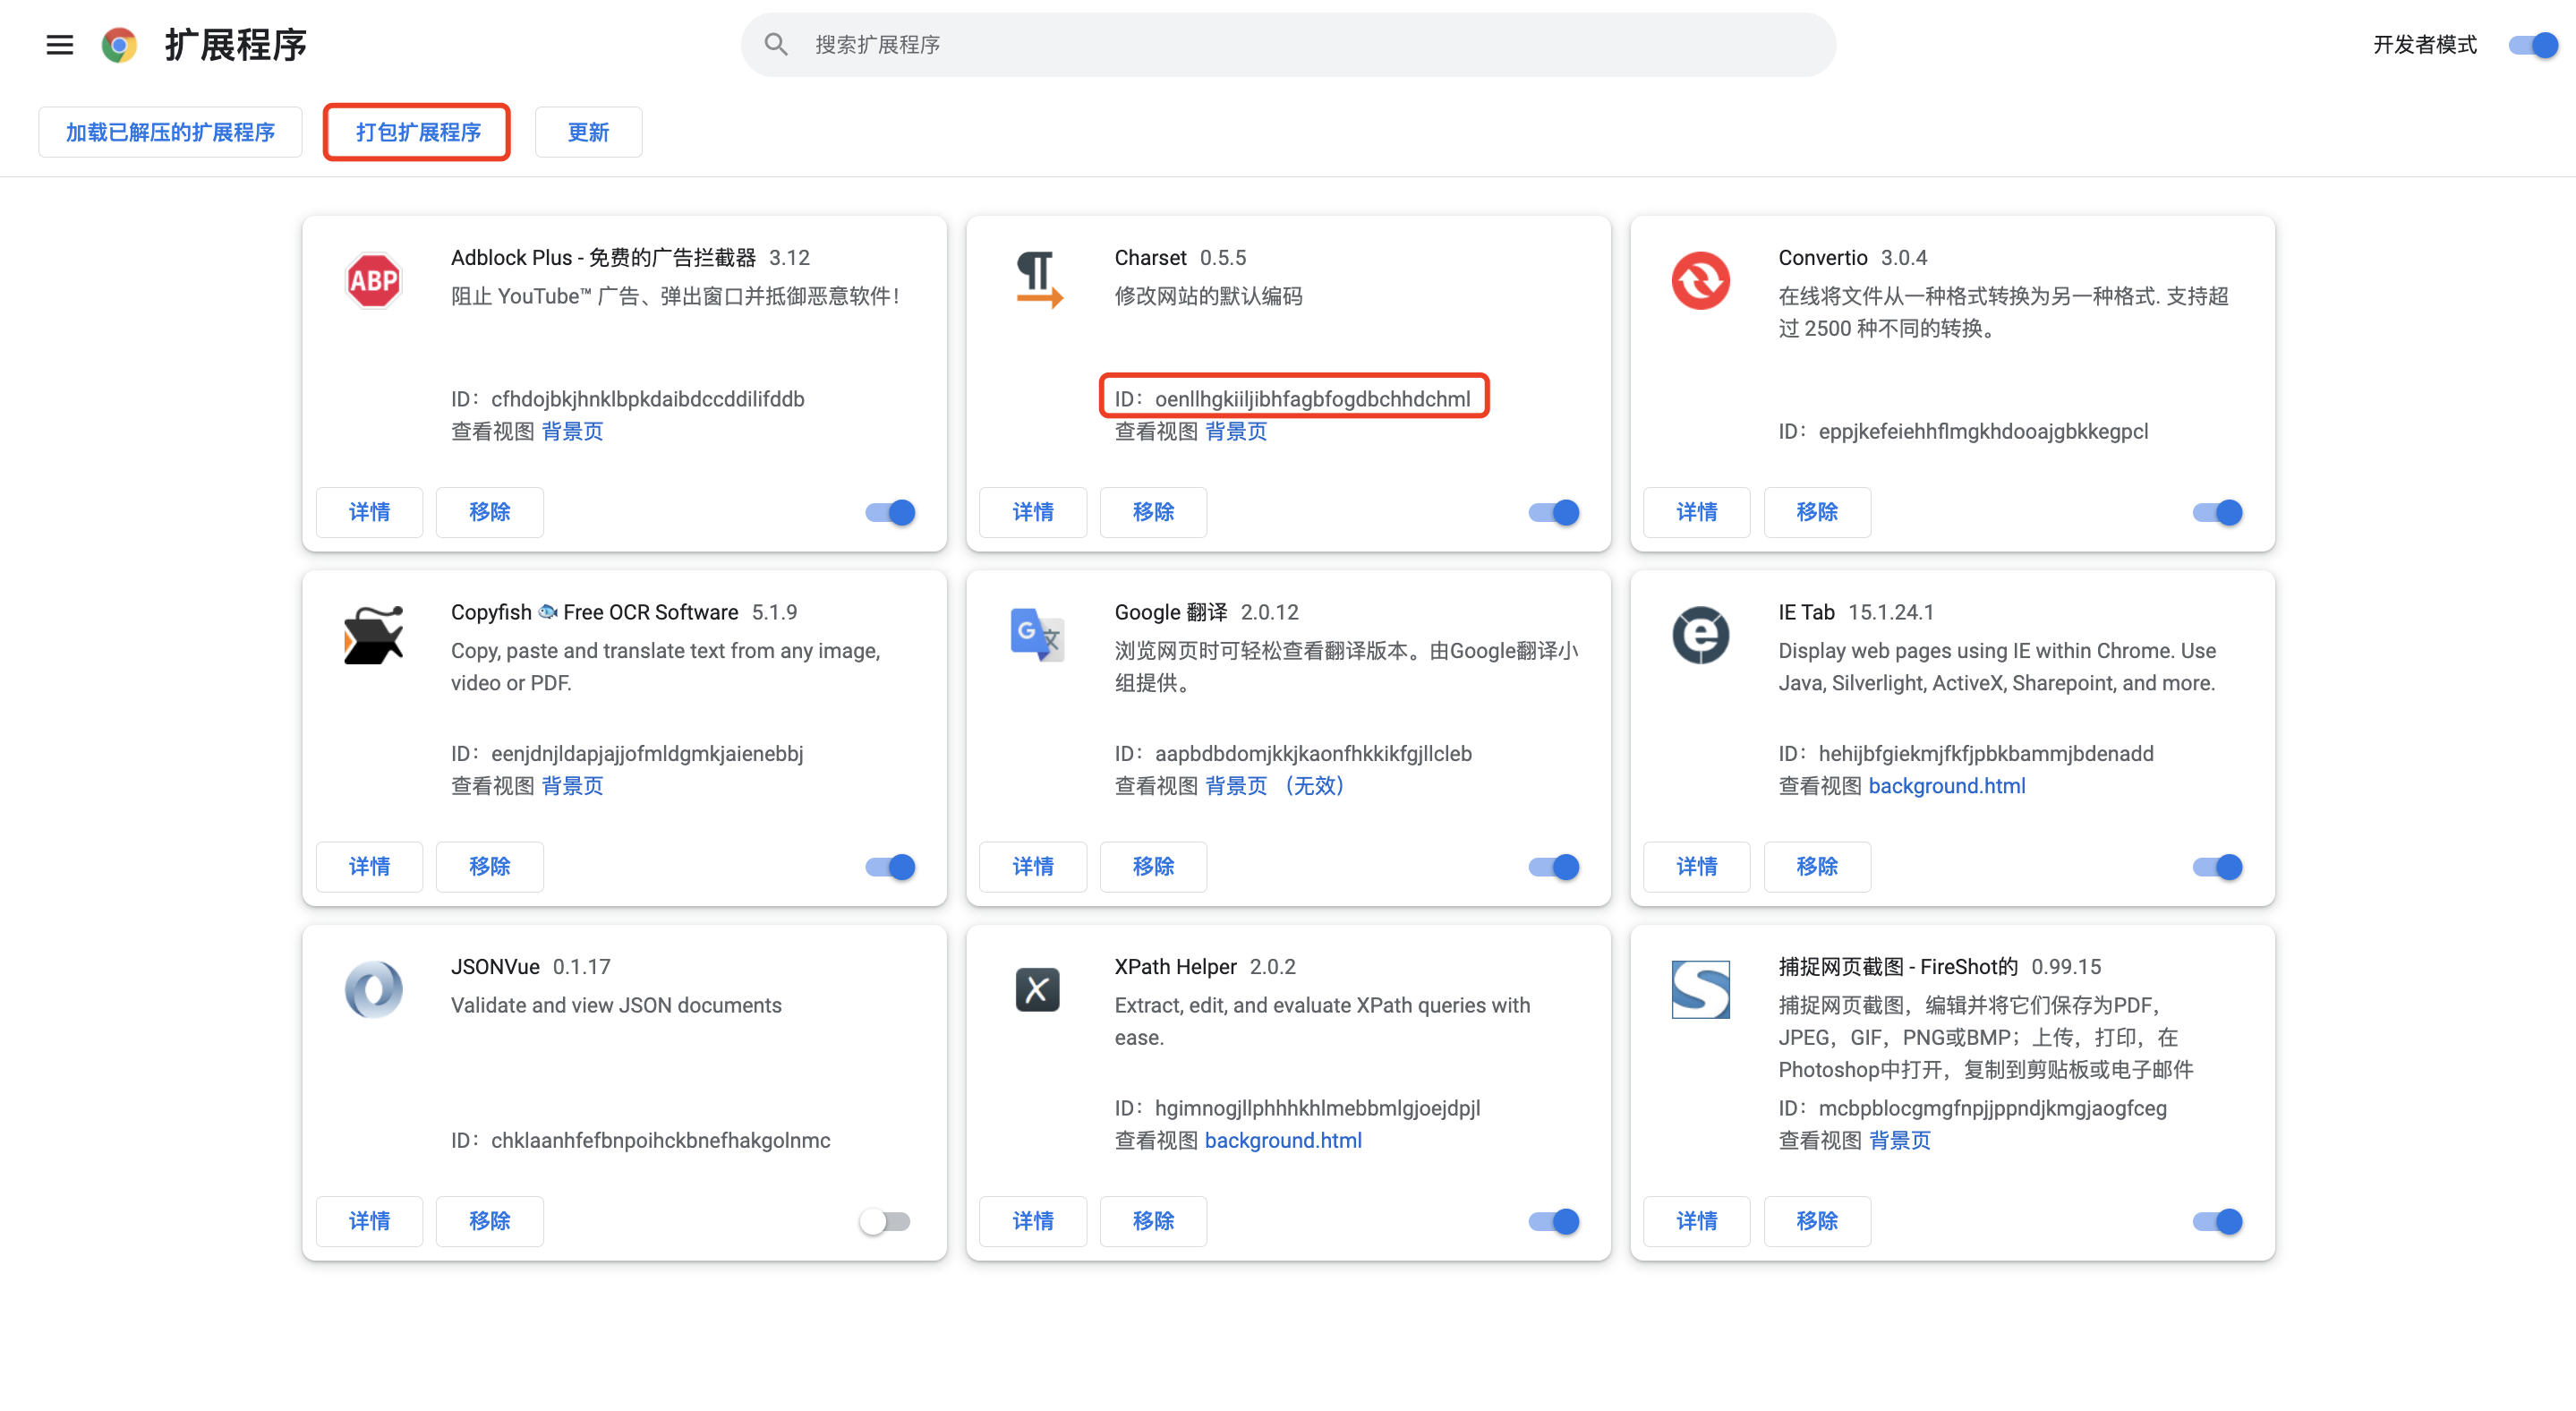Click 加载已解压的扩展程序 button
This screenshot has height=1411, width=2576.
click(x=170, y=132)
